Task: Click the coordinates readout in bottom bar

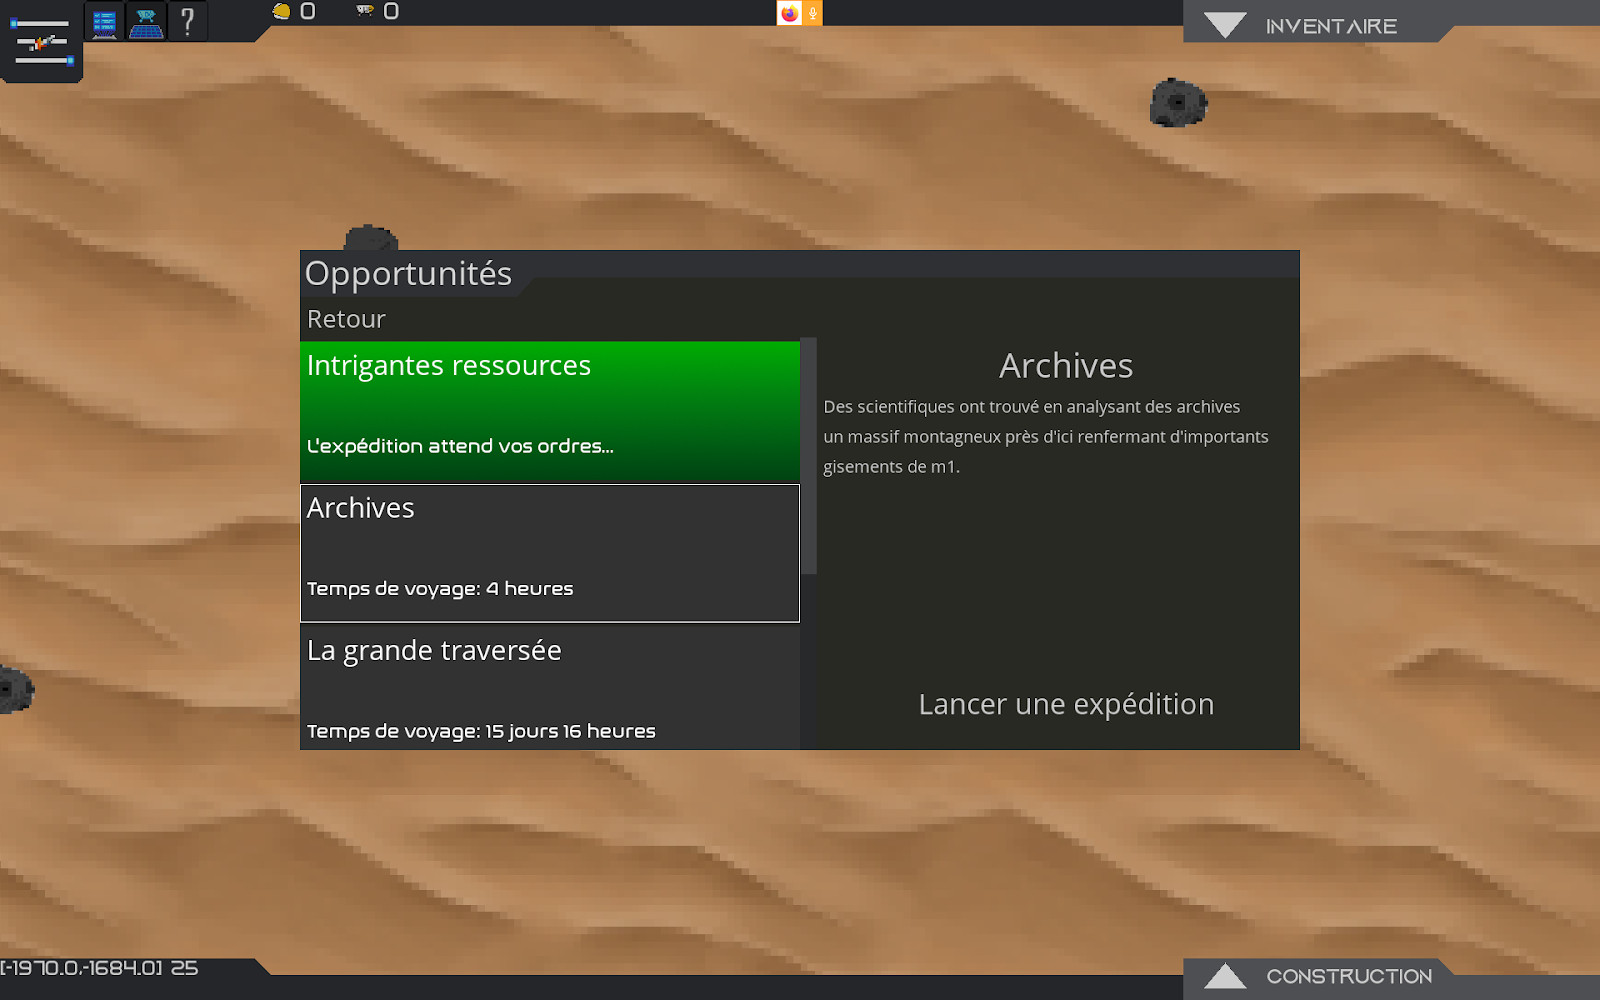Action: coord(100,968)
